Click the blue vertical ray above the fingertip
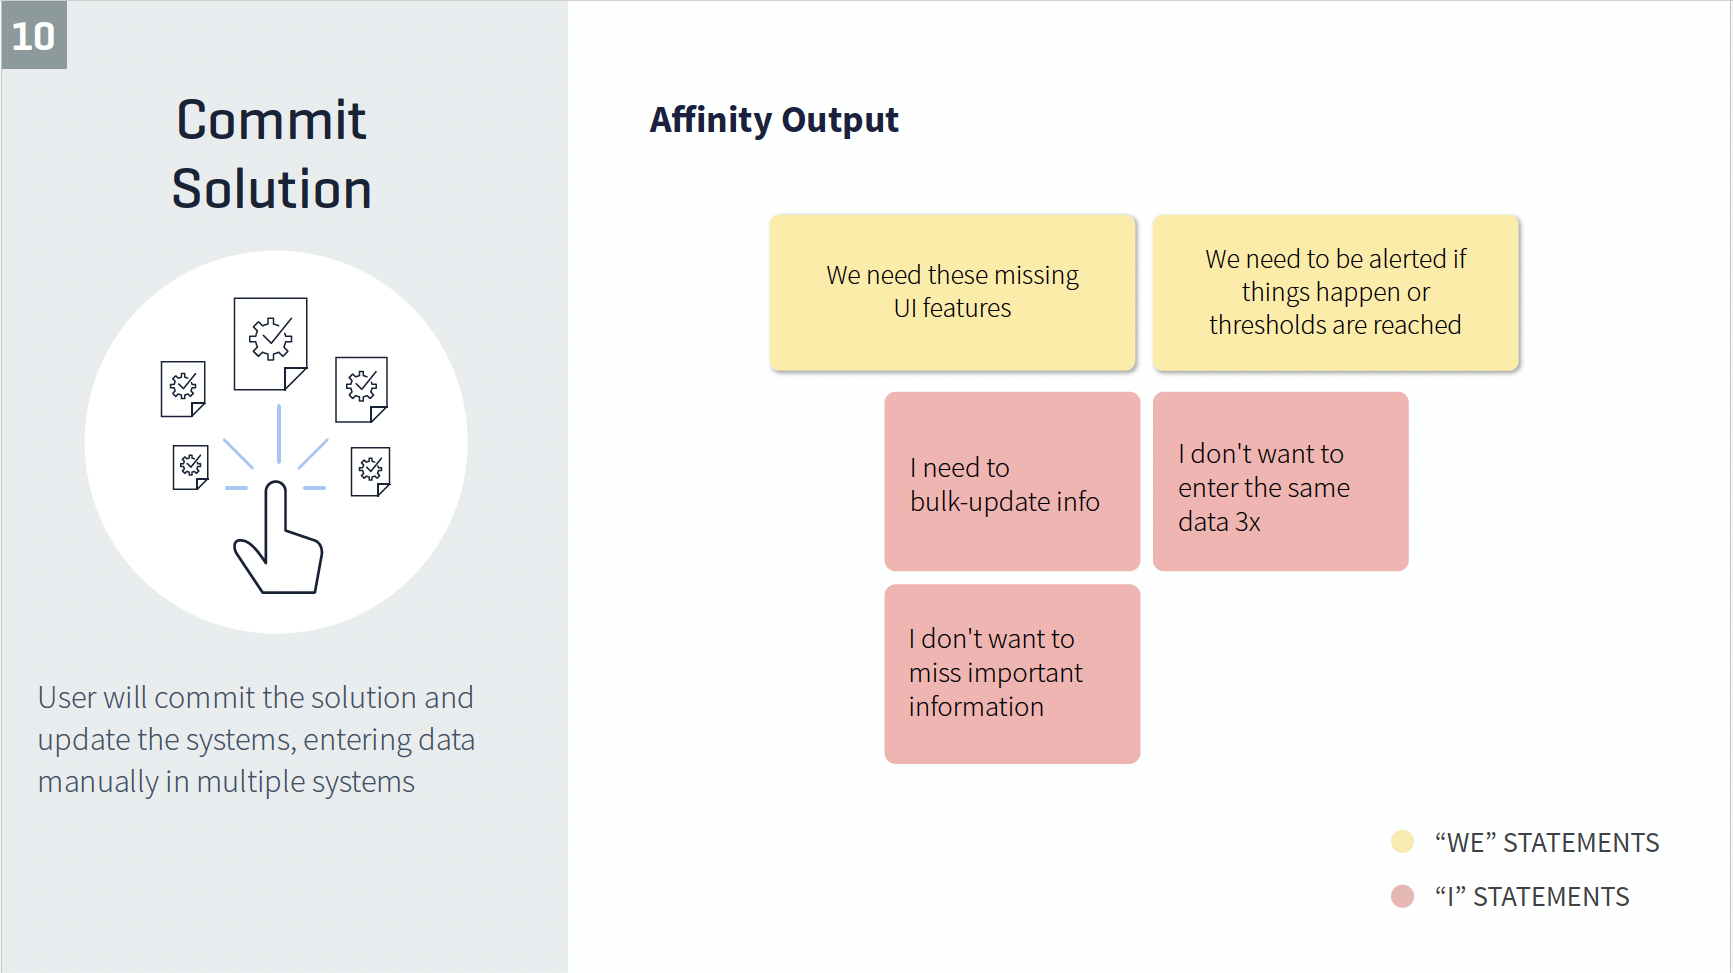 click(279, 432)
